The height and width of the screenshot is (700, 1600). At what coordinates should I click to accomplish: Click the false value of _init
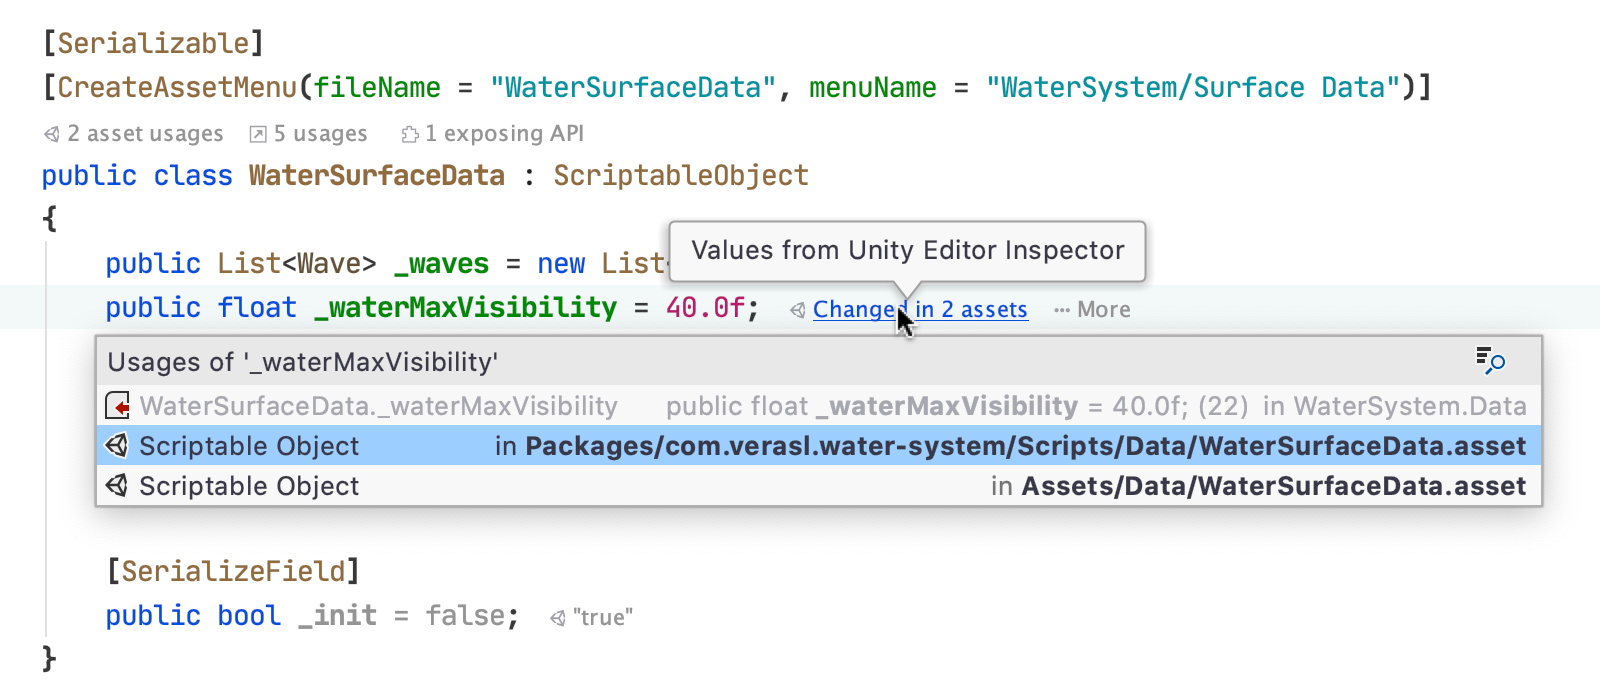tap(465, 616)
